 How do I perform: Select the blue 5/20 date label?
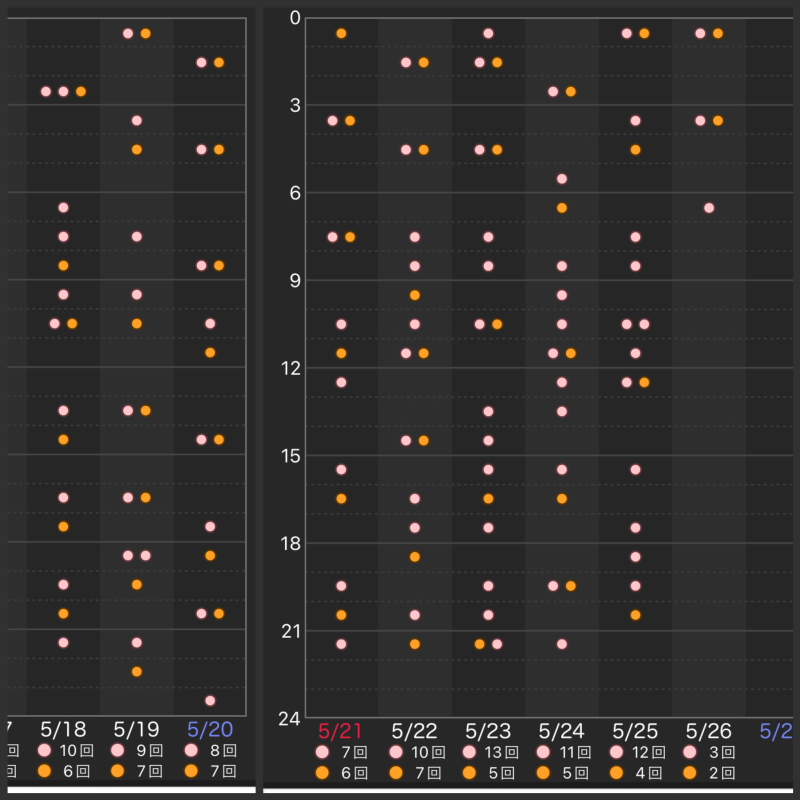pyautogui.click(x=210, y=728)
